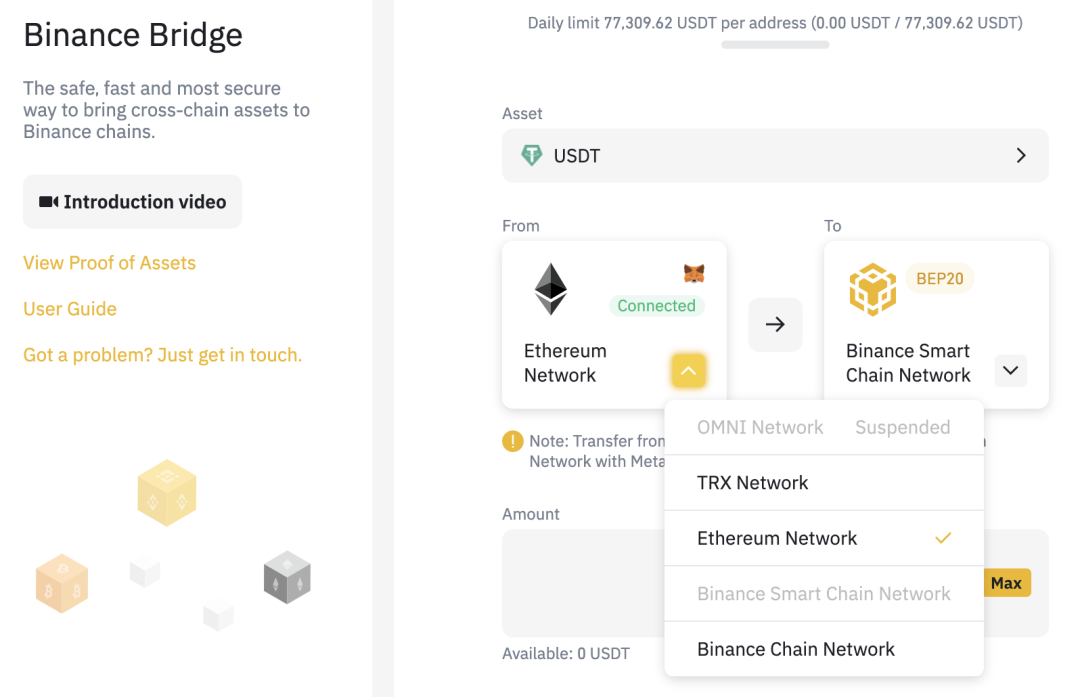Click the gray Ethereum cube illustration
The image size is (1080, 697).
287,577
